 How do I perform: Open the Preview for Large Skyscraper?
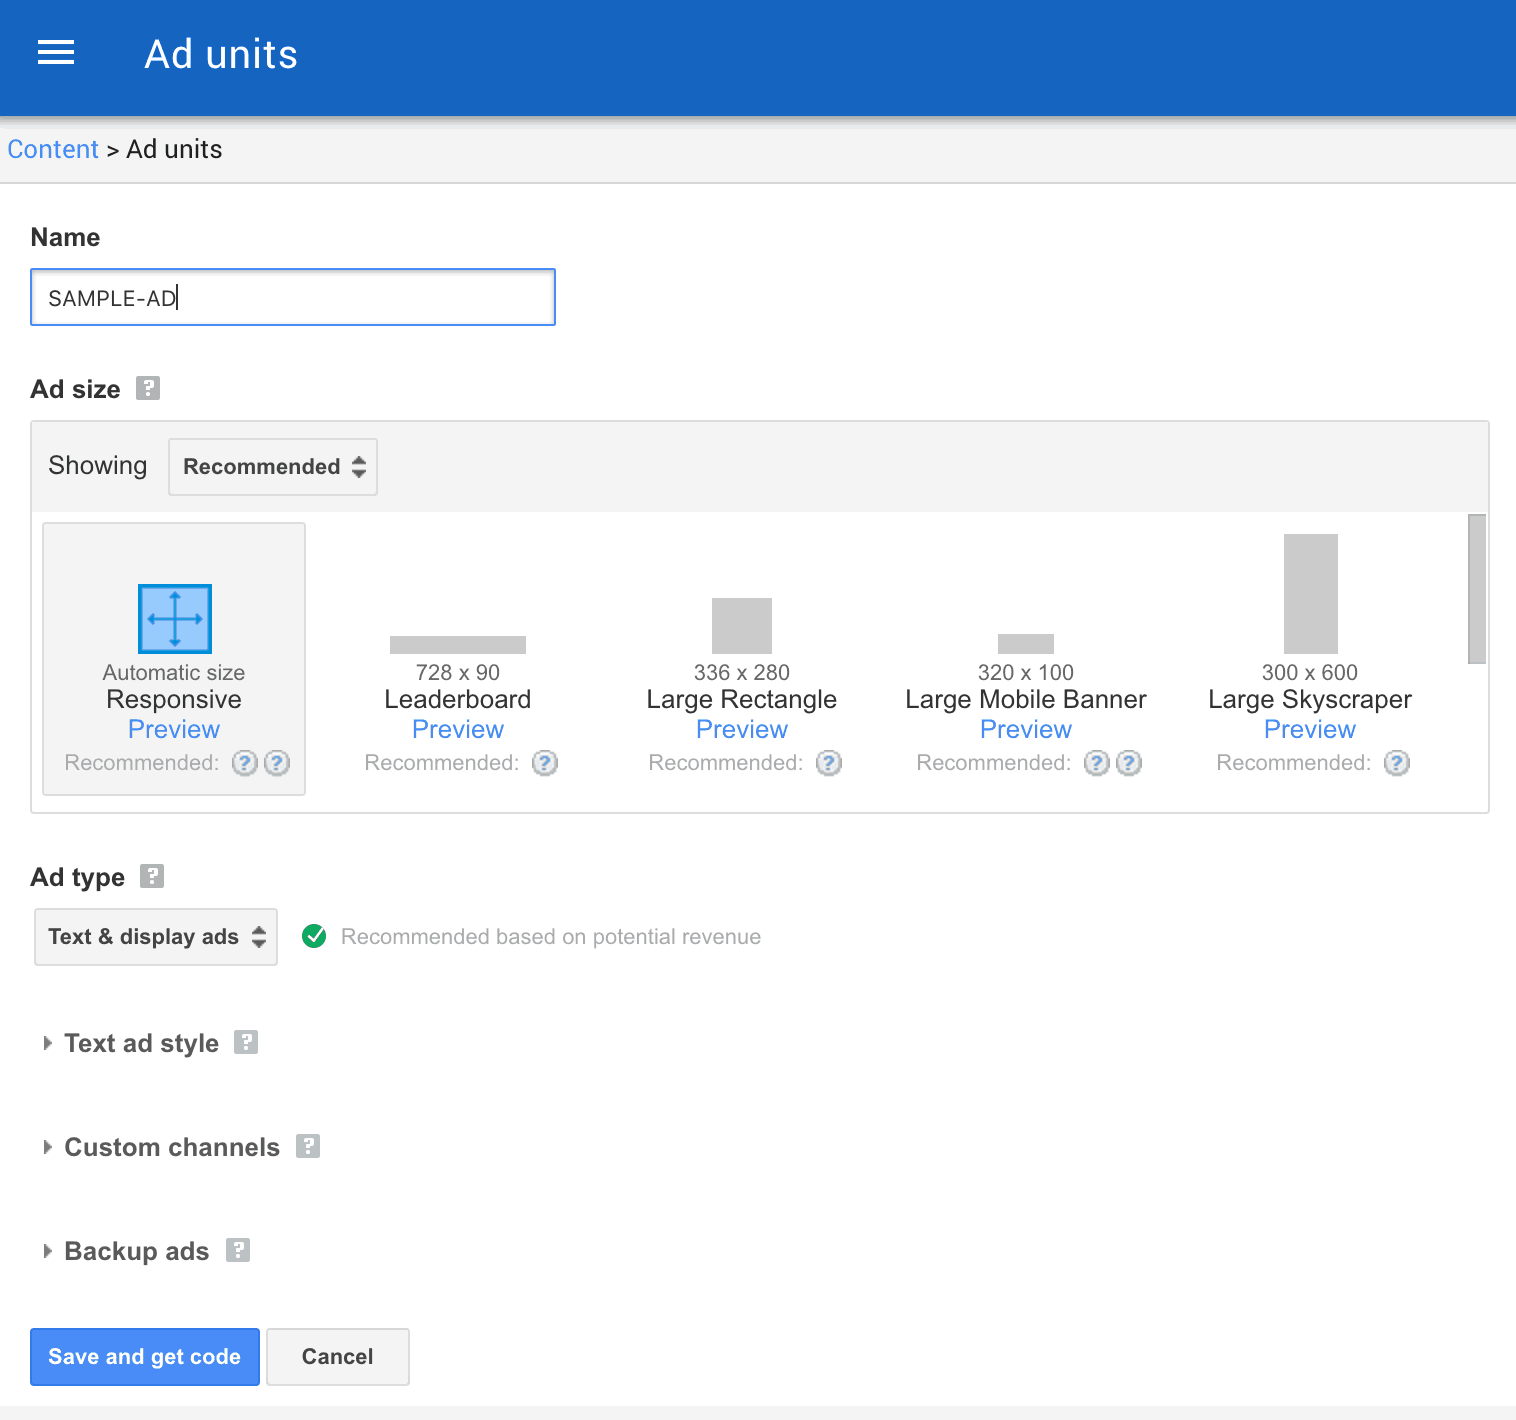(1310, 729)
